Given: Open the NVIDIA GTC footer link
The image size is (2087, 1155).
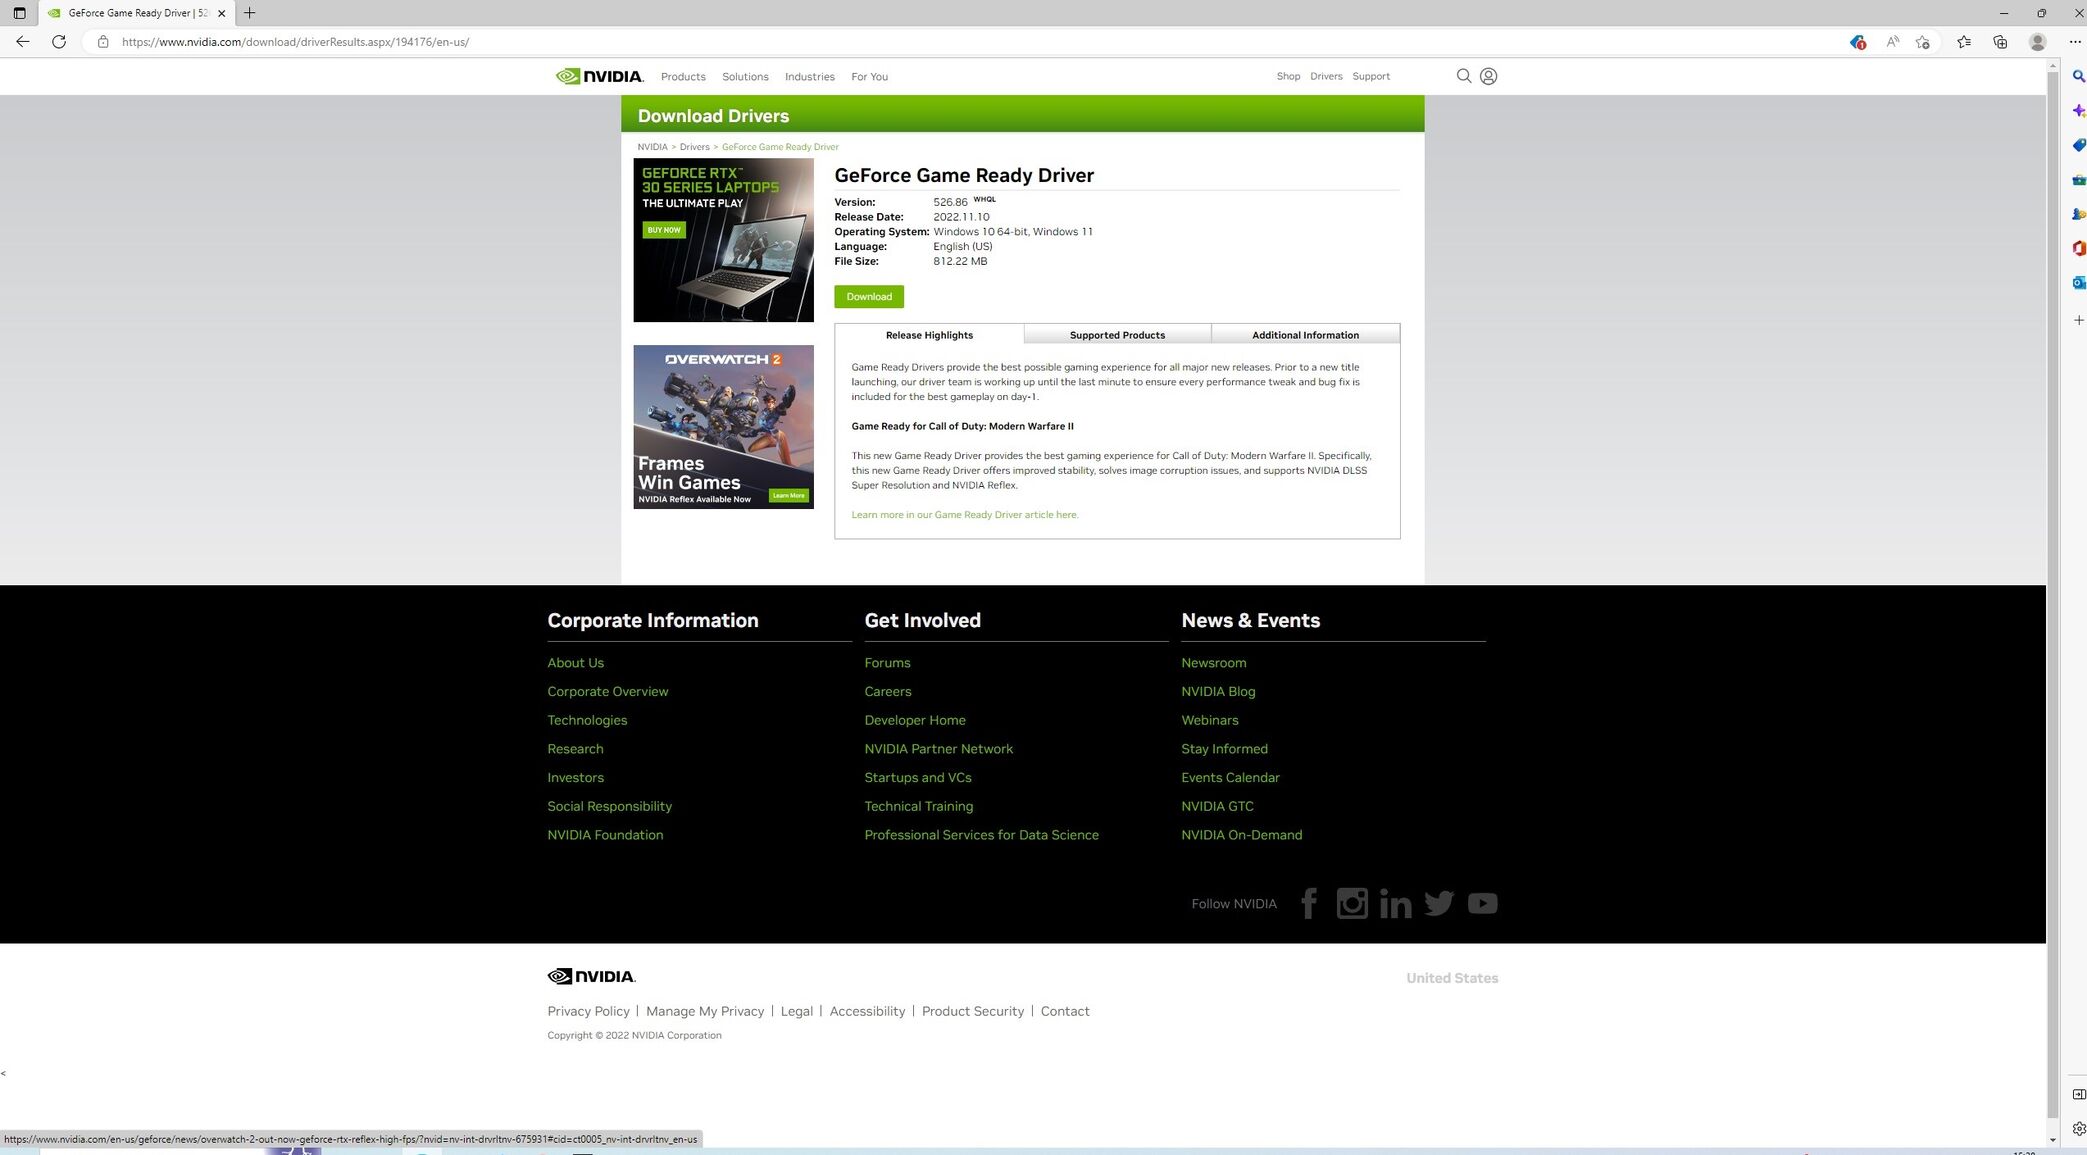Looking at the screenshot, I should pyautogui.click(x=1217, y=806).
